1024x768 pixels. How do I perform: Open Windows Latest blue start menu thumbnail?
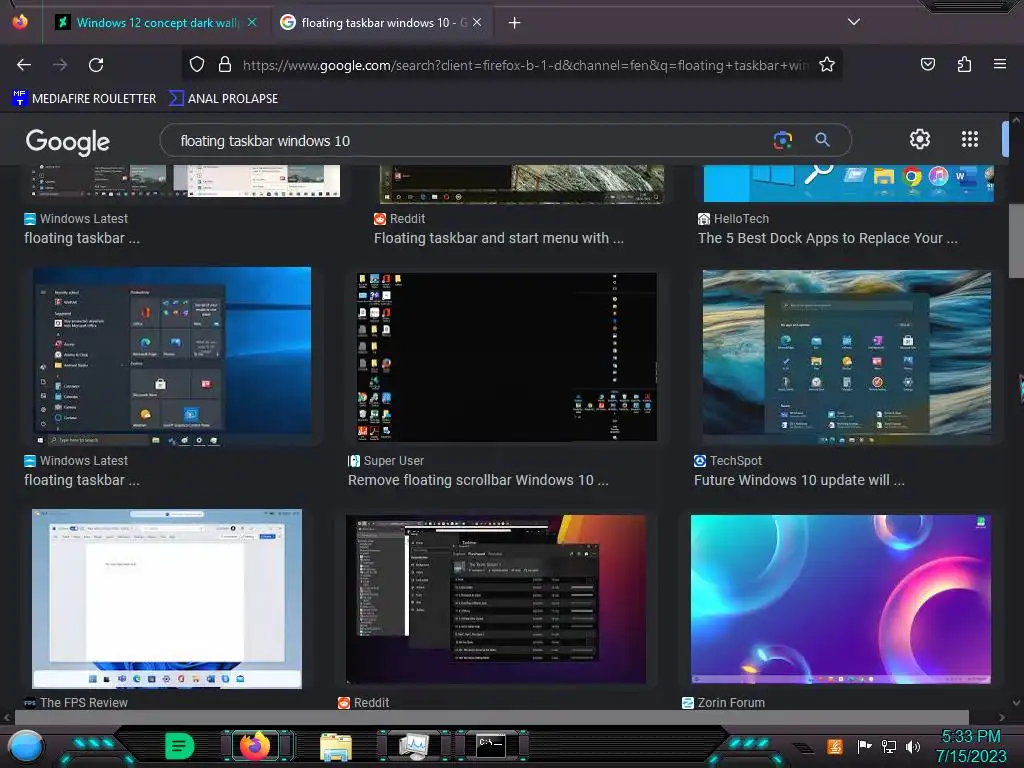(172, 357)
